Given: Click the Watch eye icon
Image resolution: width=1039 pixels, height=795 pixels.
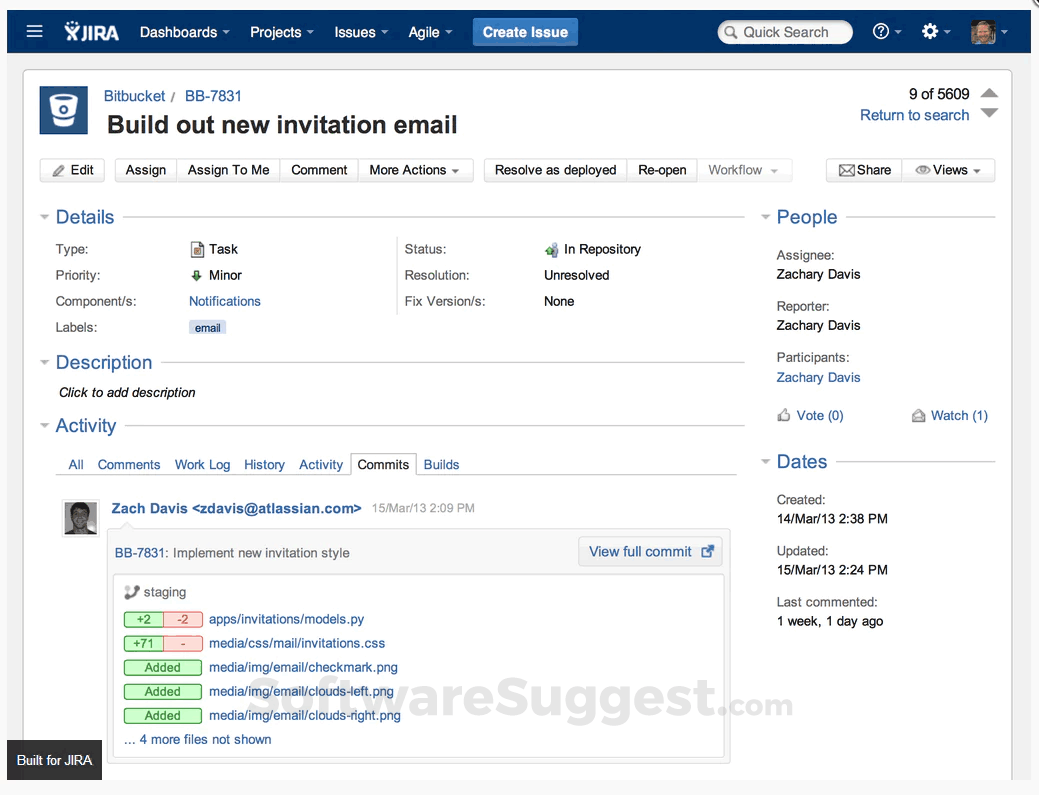Looking at the screenshot, I should click(x=919, y=415).
